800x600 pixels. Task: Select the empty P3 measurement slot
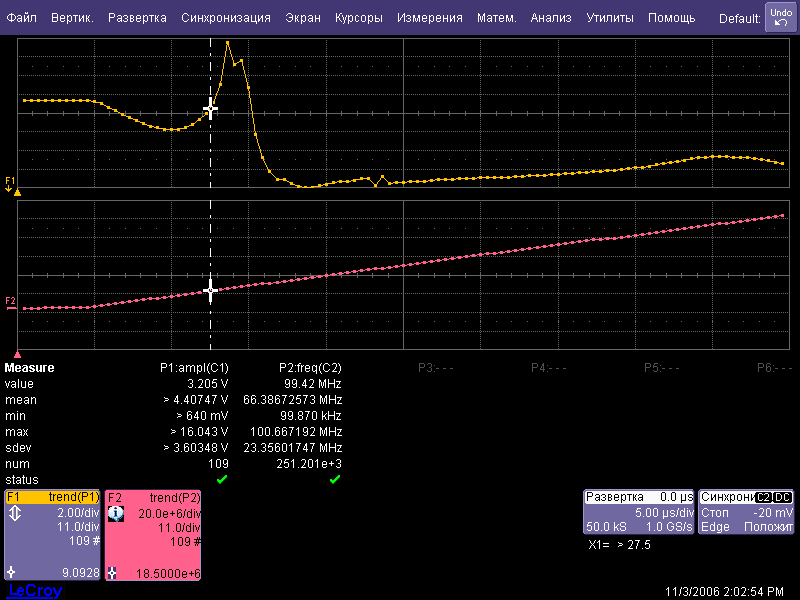(x=435, y=367)
